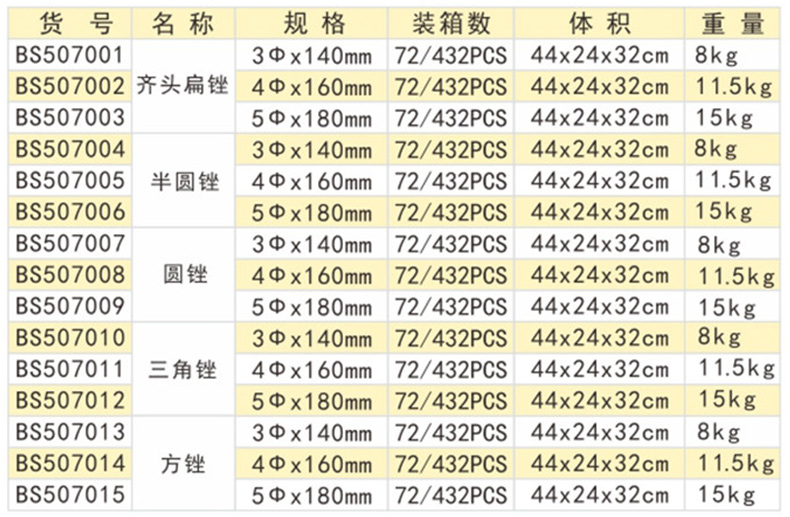The image size is (790, 517).
Task: Click the 齐头扁锉 name cell
Action: click(184, 87)
